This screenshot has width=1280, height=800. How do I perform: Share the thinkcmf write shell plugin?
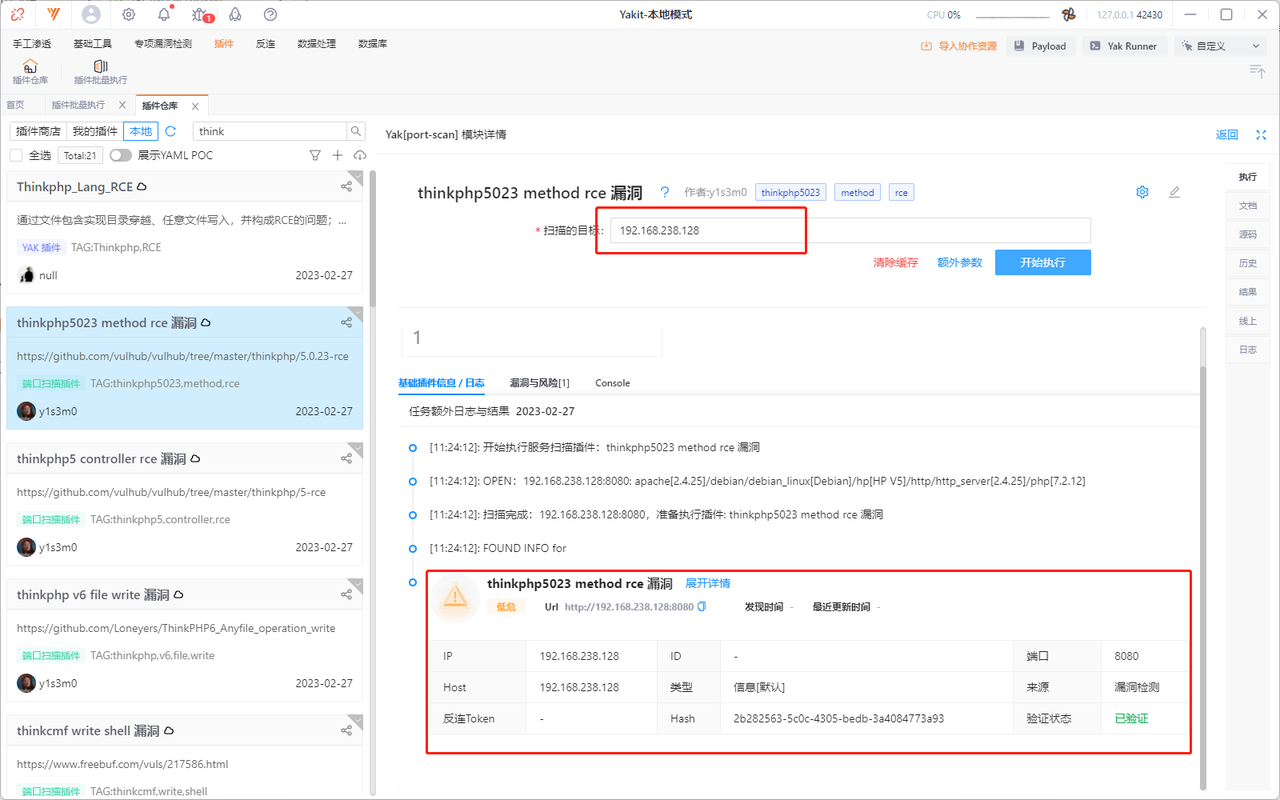pyautogui.click(x=346, y=731)
